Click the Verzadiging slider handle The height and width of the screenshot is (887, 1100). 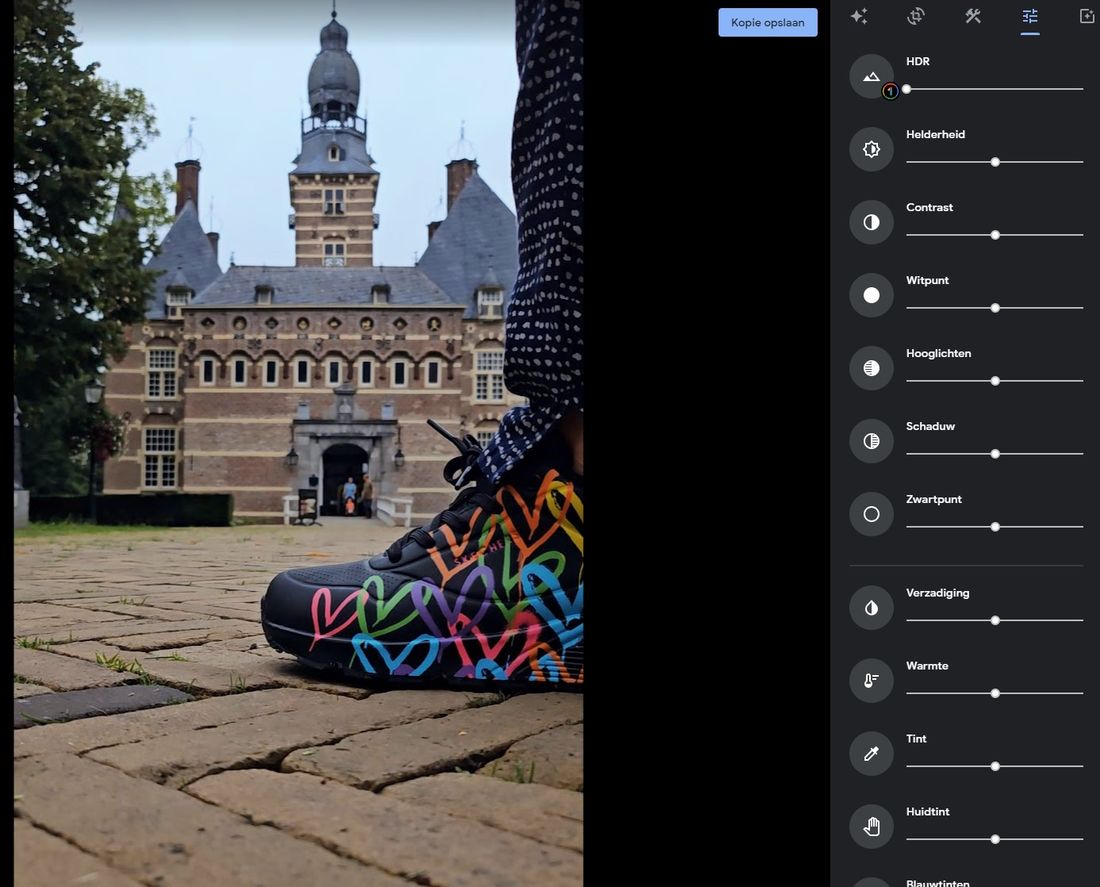[995, 620]
